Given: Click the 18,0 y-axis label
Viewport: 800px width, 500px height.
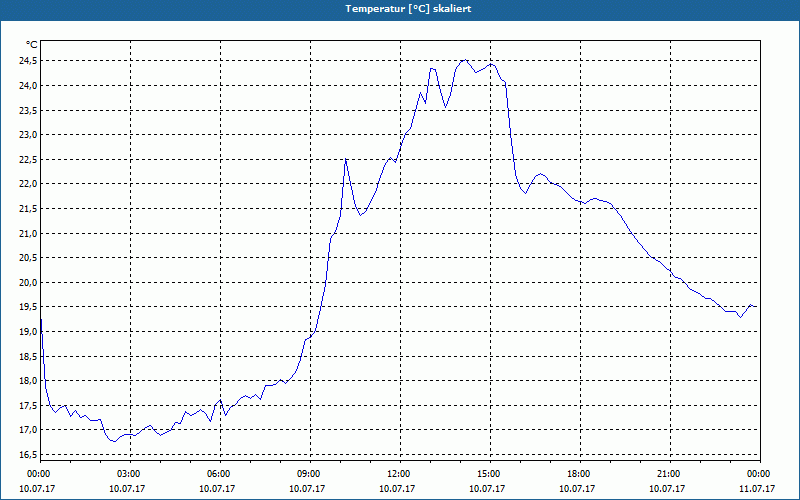Looking at the screenshot, I should pos(27,381).
